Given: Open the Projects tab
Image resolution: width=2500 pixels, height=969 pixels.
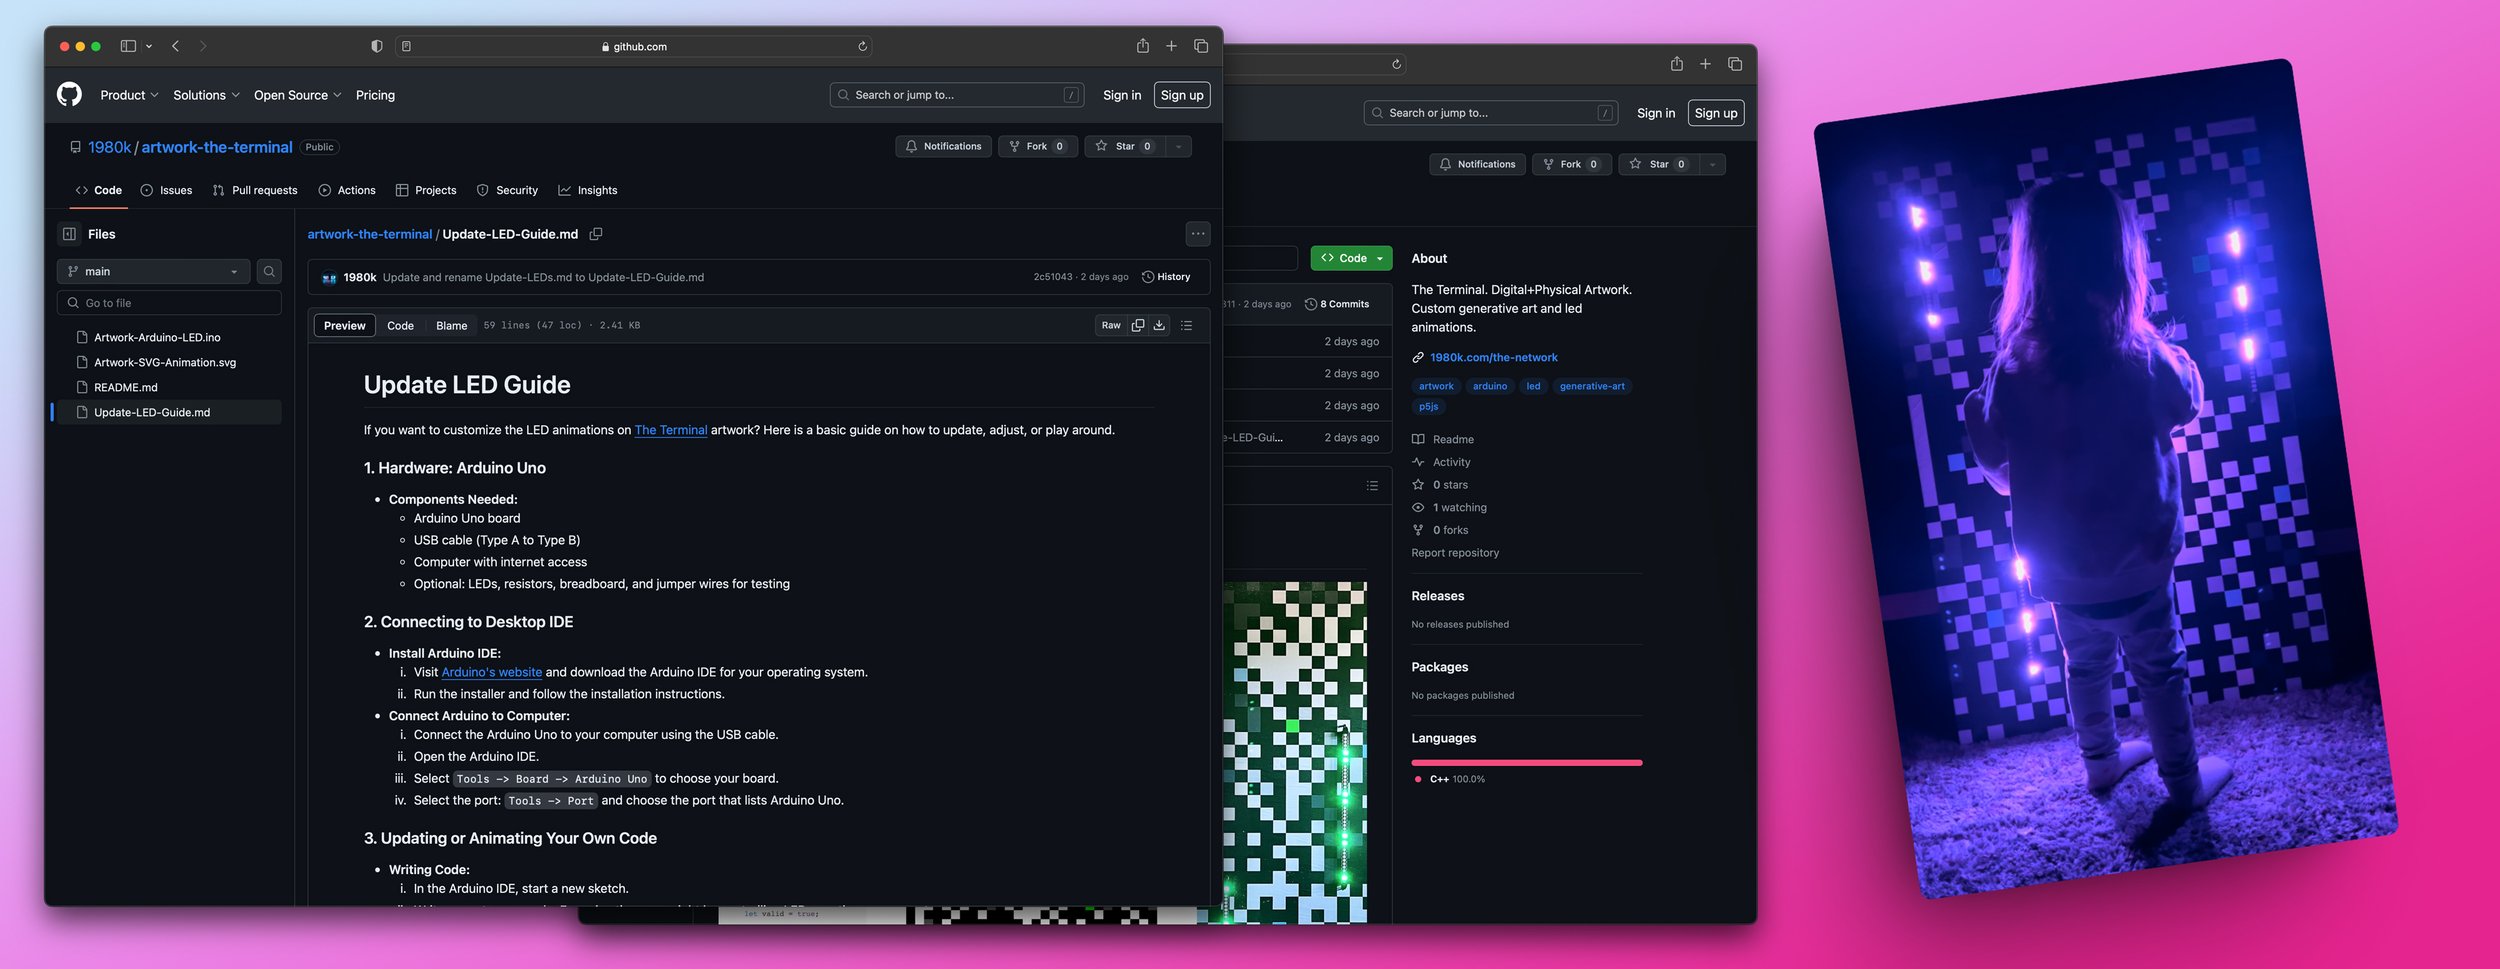Looking at the screenshot, I should point(426,191).
